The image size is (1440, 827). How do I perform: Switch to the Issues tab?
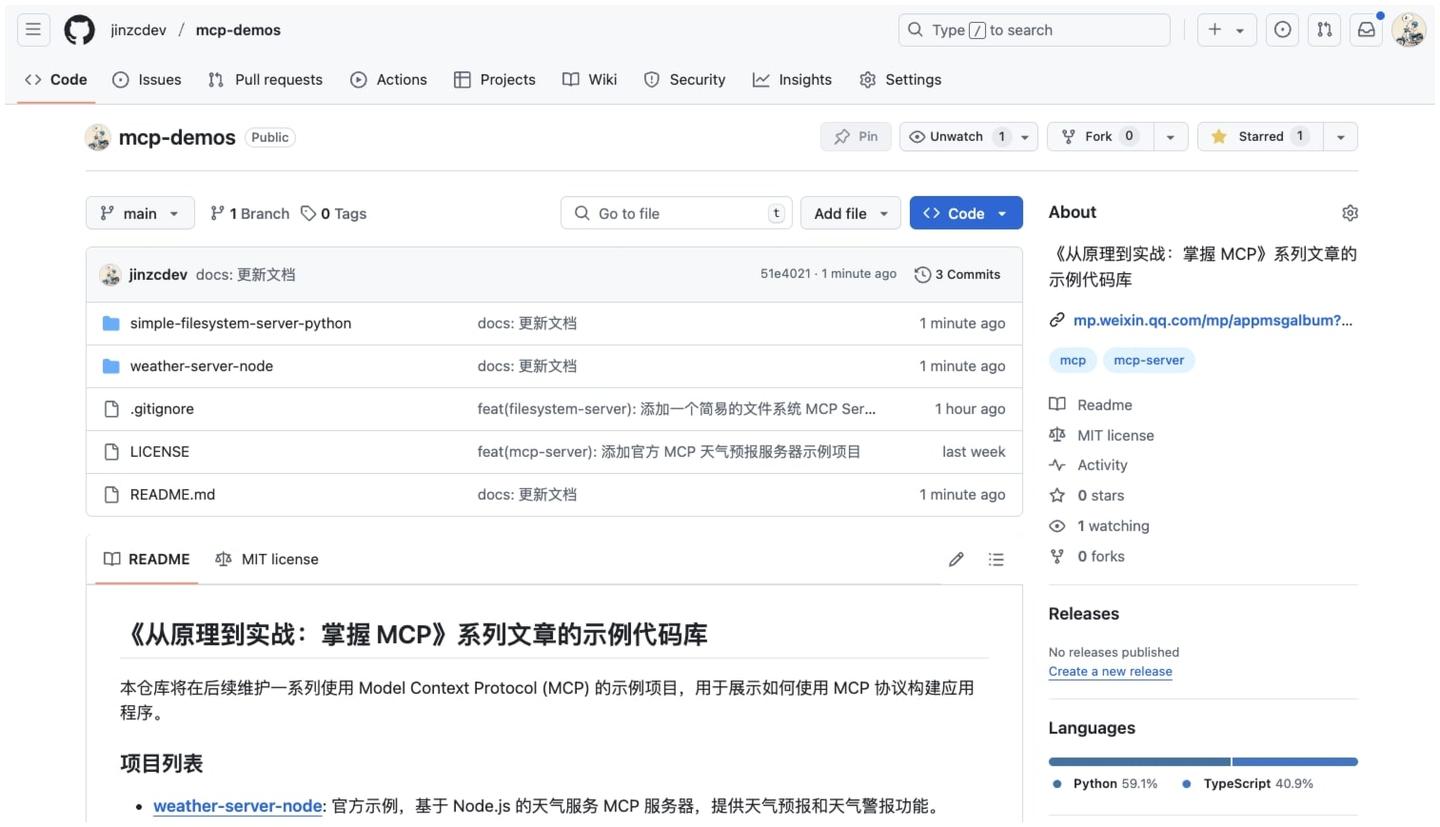(x=147, y=80)
